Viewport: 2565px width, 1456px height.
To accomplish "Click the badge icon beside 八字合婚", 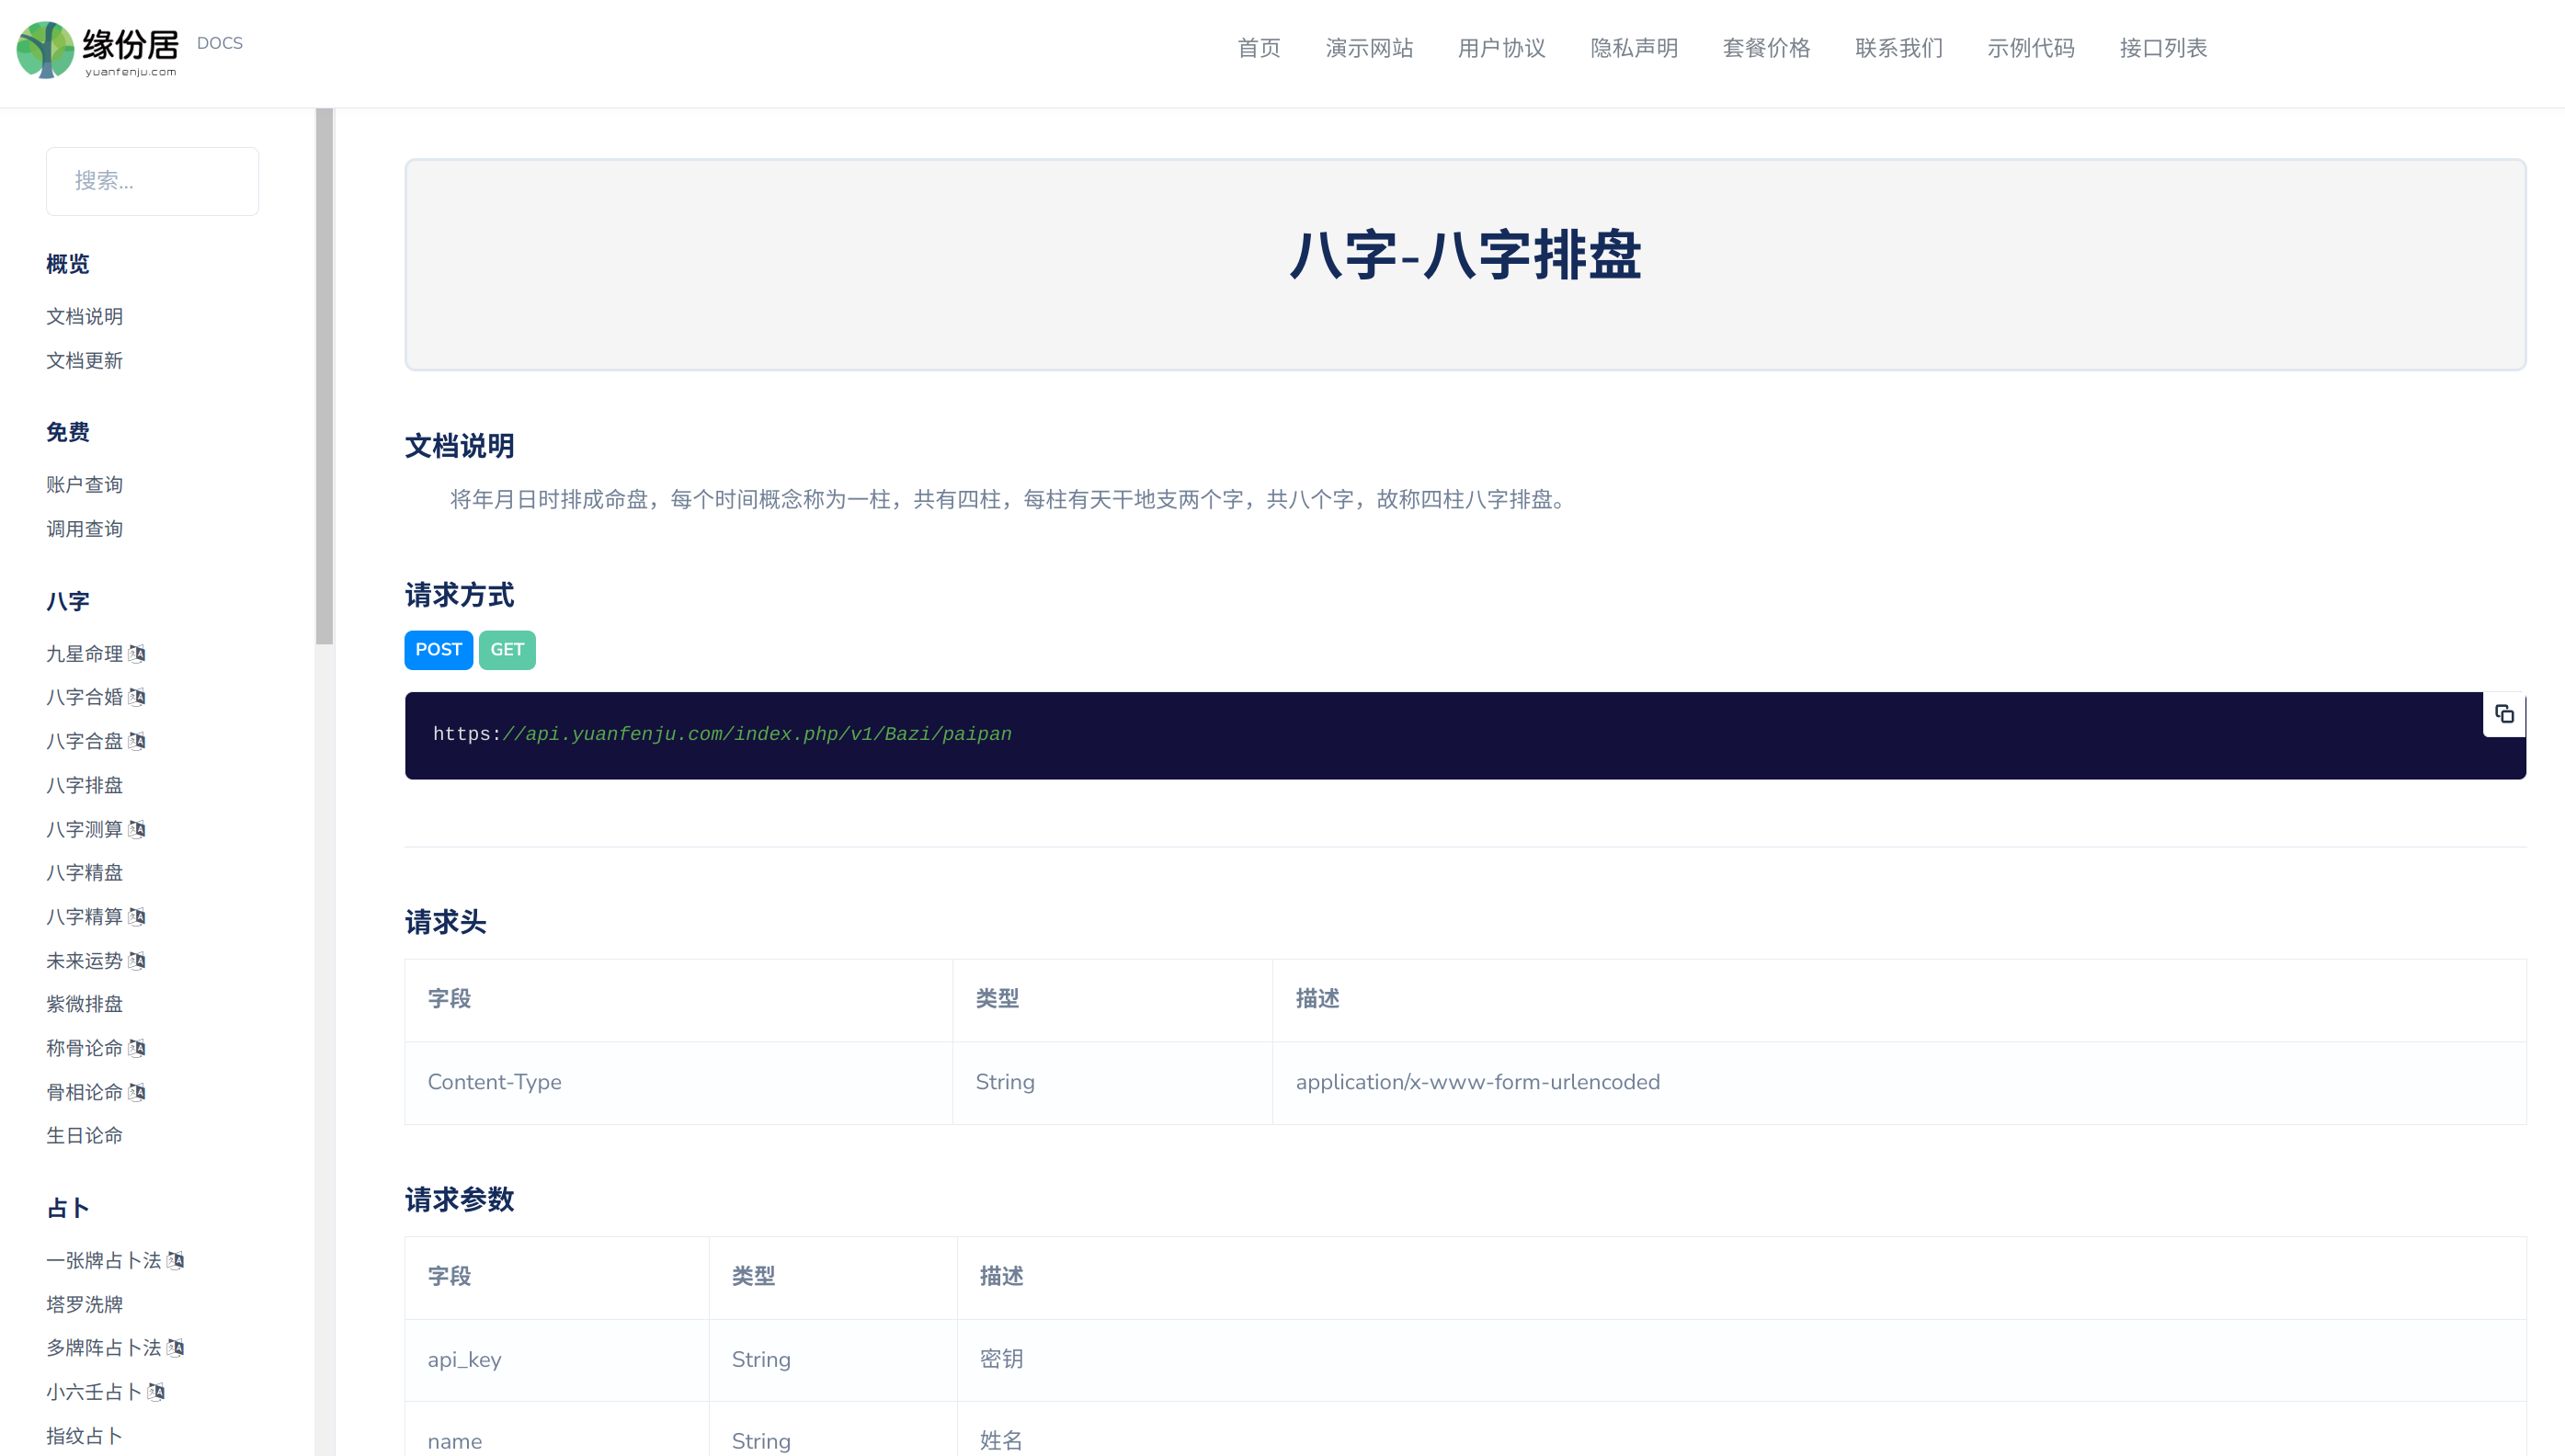I will pyautogui.click(x=137, y=697).
